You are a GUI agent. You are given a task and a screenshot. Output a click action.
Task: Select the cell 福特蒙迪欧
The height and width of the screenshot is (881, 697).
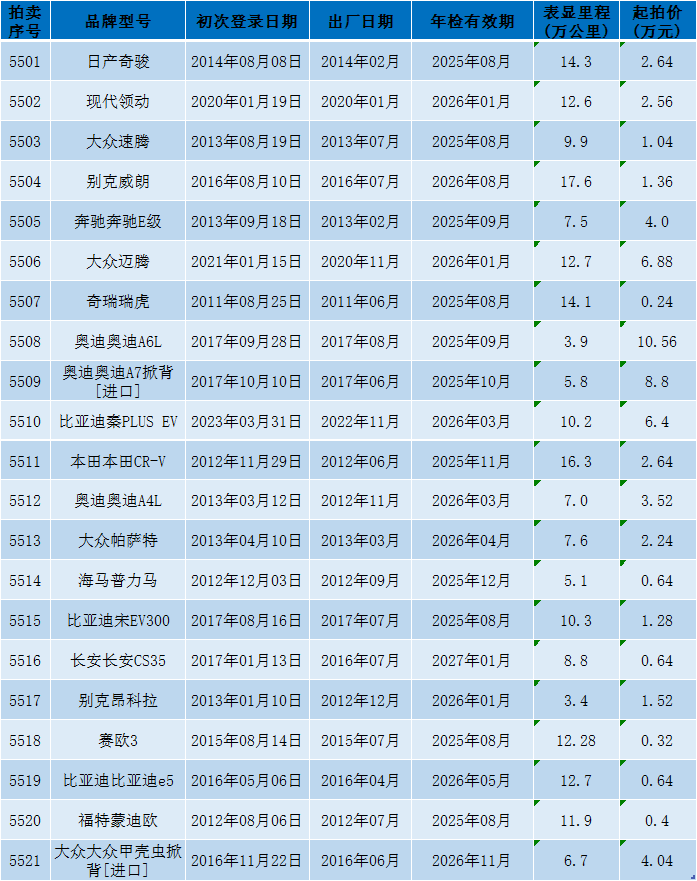pos(118,820)
